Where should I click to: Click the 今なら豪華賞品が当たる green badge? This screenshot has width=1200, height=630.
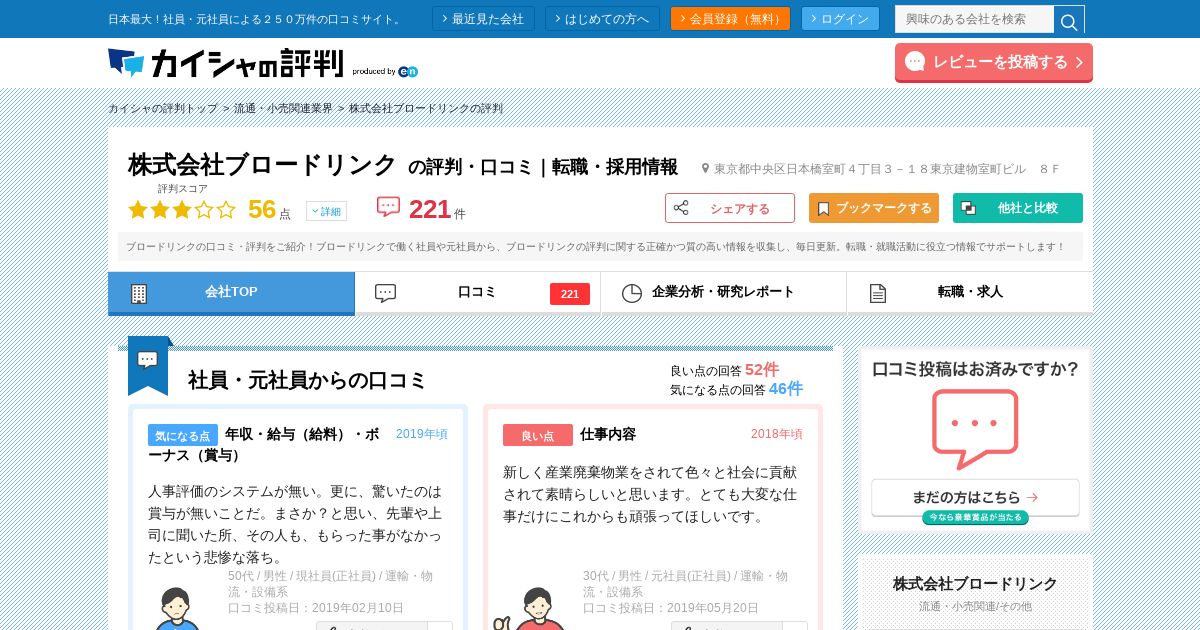[x=975, y=517]
